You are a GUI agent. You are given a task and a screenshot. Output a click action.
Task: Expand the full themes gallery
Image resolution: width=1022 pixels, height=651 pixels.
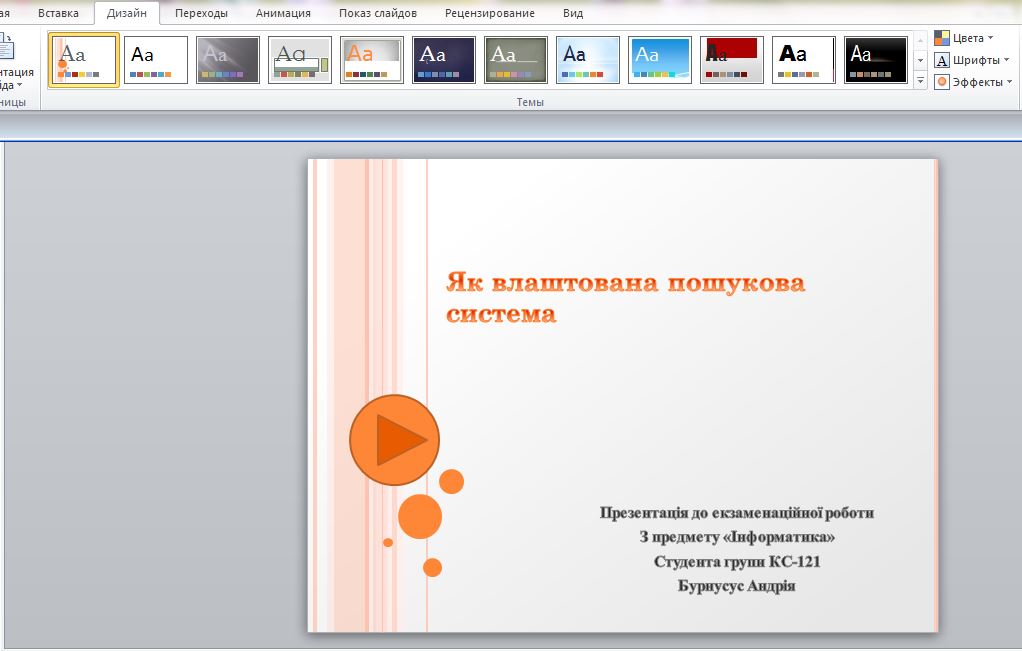920,81
